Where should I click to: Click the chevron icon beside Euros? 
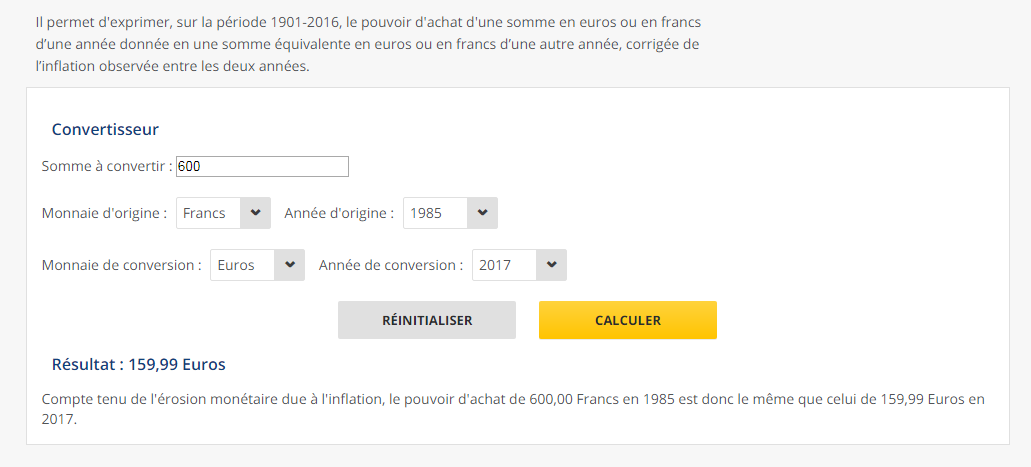point(290,265)
